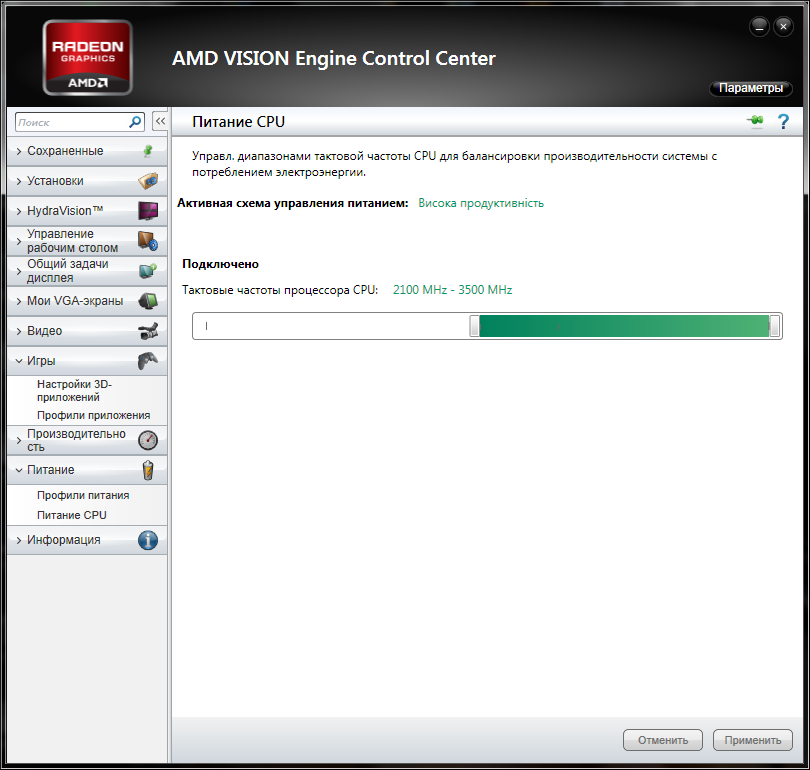The width and height of the screenshot is (810, 770).
Task: Open Профили питания page
Action: (83, 495)
